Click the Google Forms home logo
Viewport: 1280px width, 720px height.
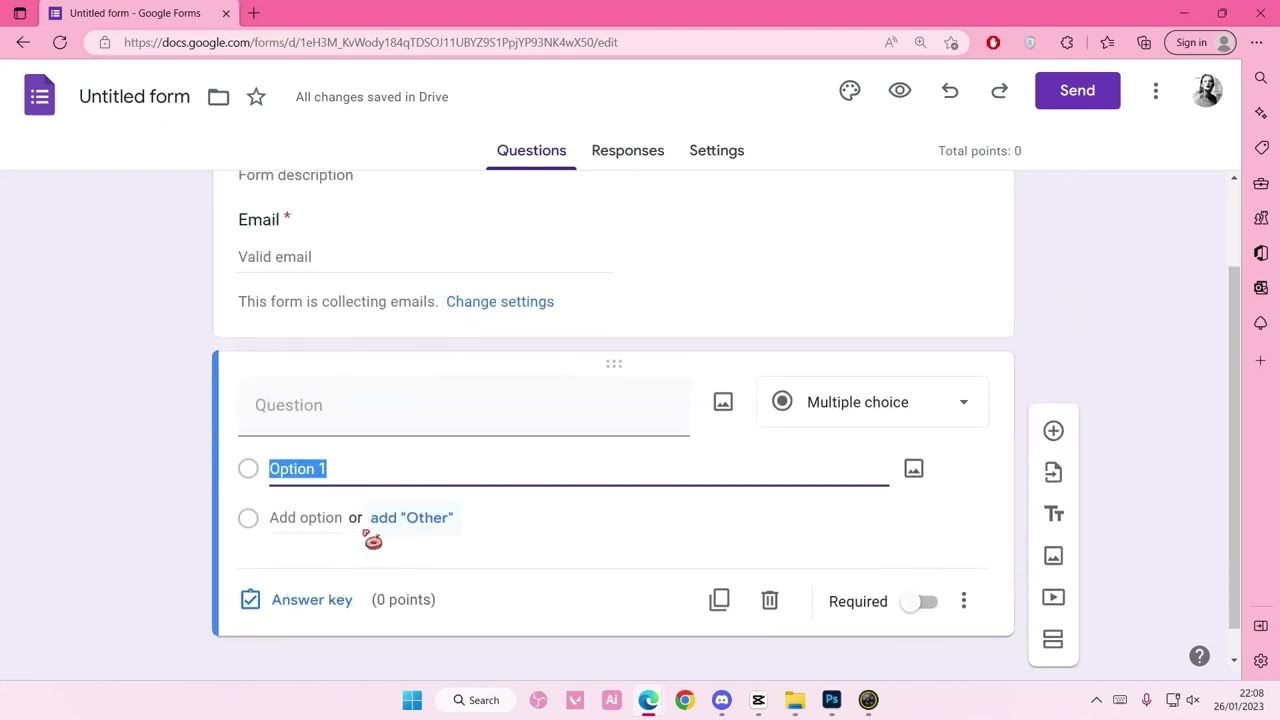[x=40, y=96]
